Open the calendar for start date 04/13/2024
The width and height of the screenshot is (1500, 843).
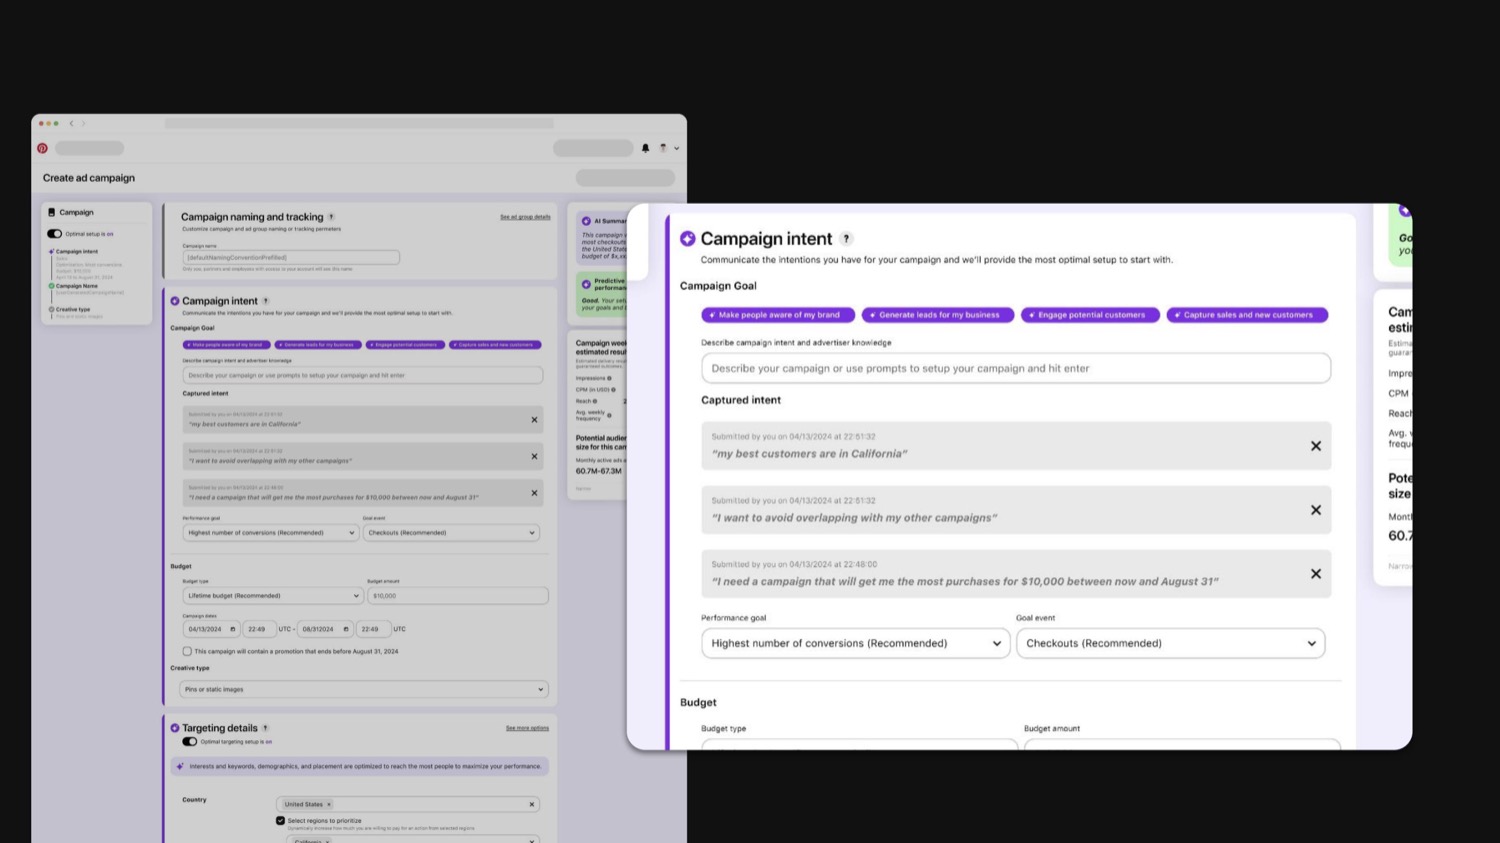point(232,629)
